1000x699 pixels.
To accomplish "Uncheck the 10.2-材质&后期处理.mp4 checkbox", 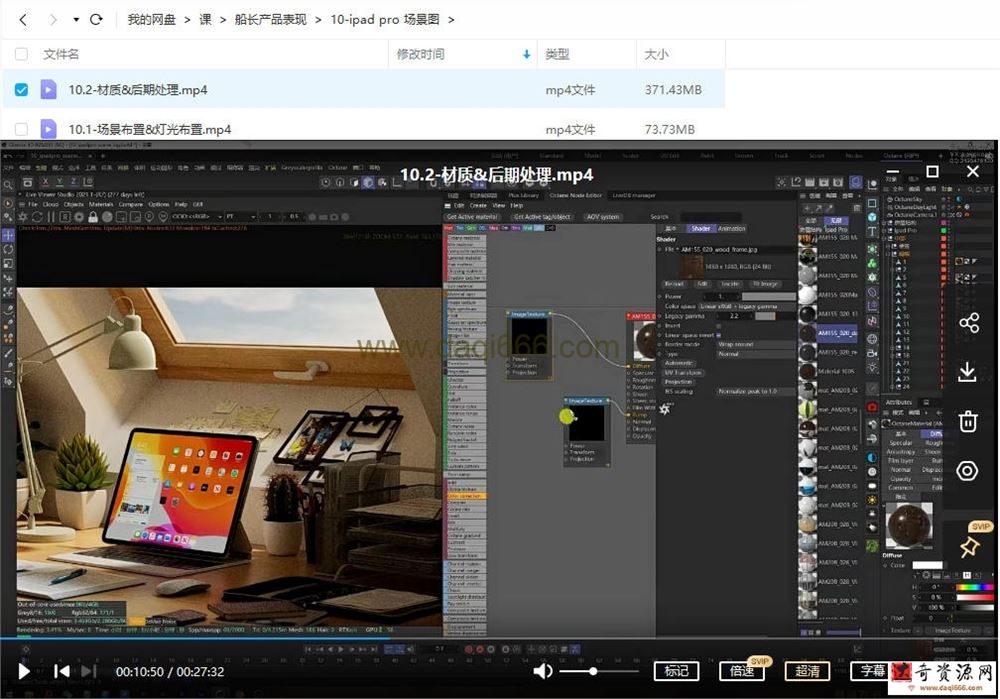I will point(21,89).
